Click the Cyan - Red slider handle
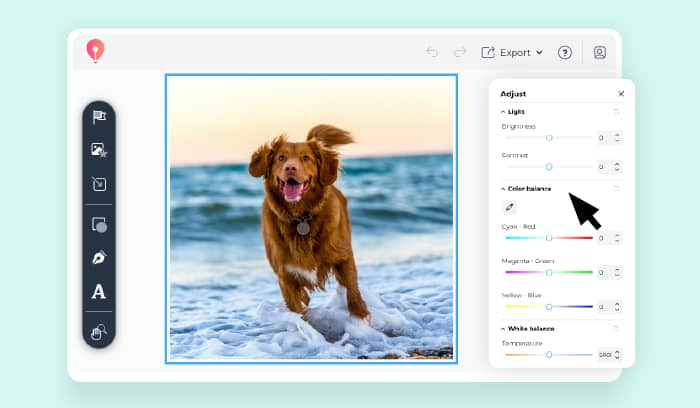This screenshot has width=700, height=408. [x=549, y=238]
